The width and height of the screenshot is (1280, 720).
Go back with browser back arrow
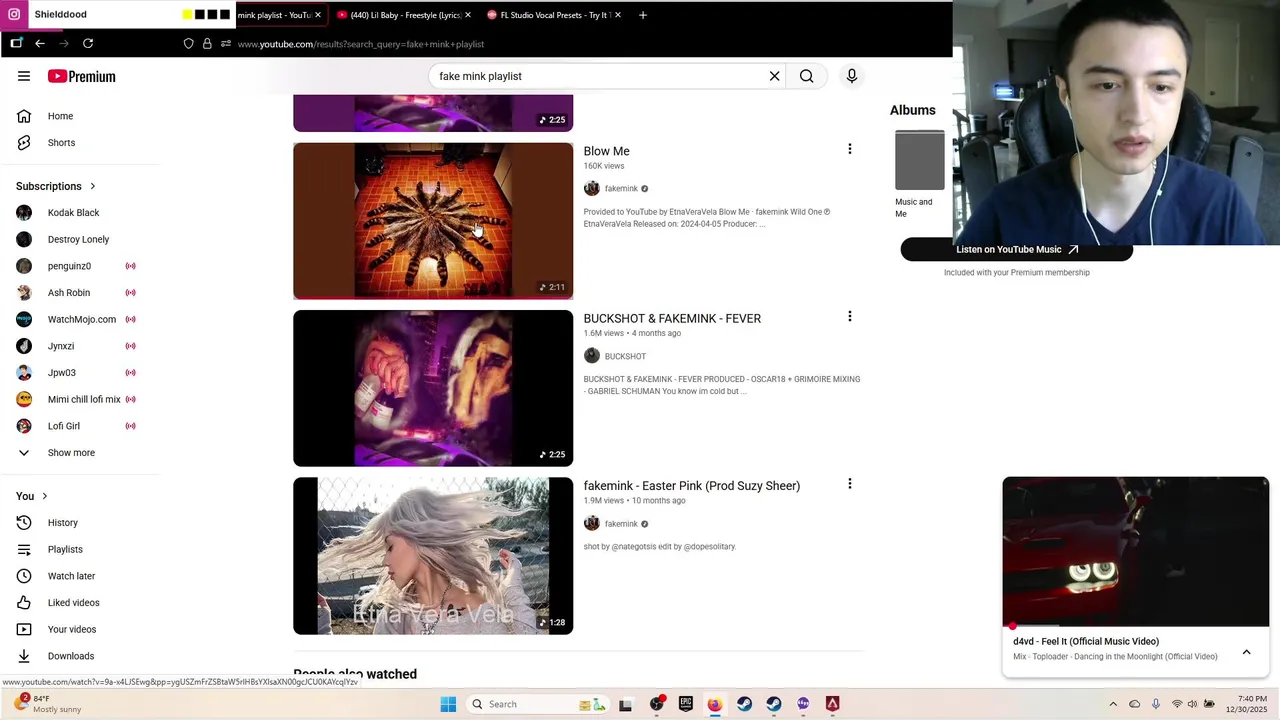[x=40, y=43]
